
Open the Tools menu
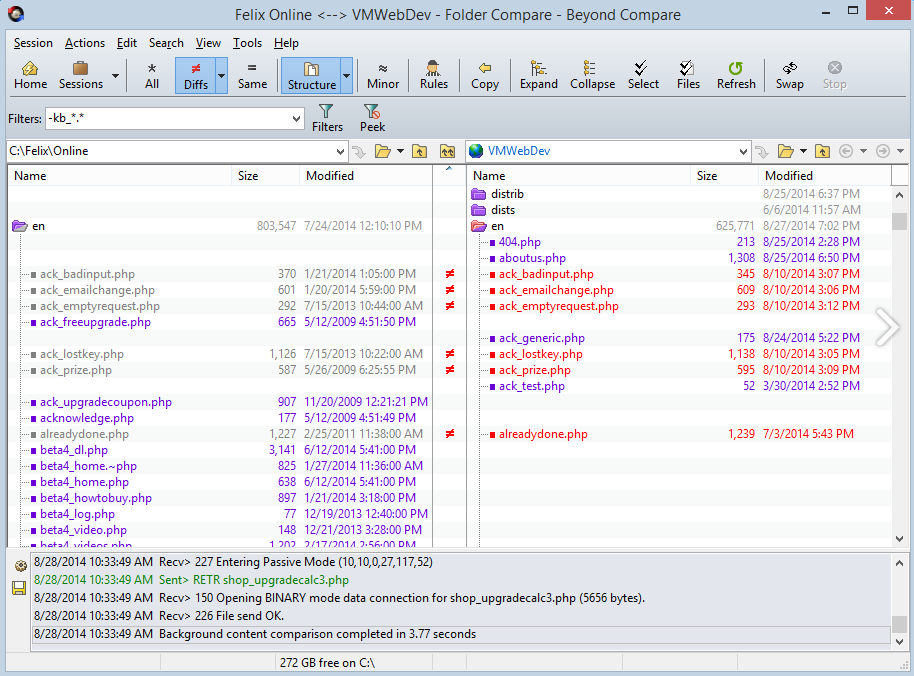247,43
